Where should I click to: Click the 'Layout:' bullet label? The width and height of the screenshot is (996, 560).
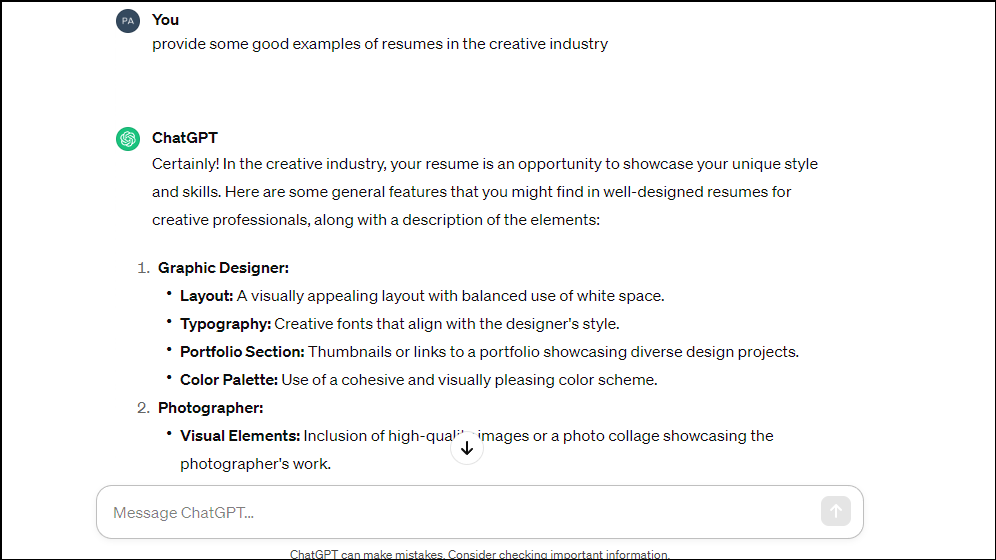point(206,296)
